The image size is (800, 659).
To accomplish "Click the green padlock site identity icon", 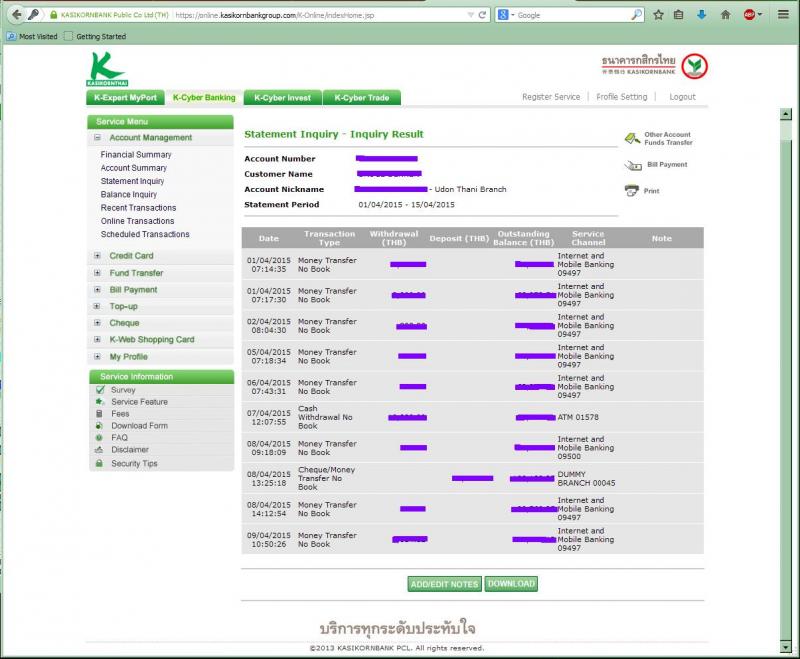I will 54,15.
